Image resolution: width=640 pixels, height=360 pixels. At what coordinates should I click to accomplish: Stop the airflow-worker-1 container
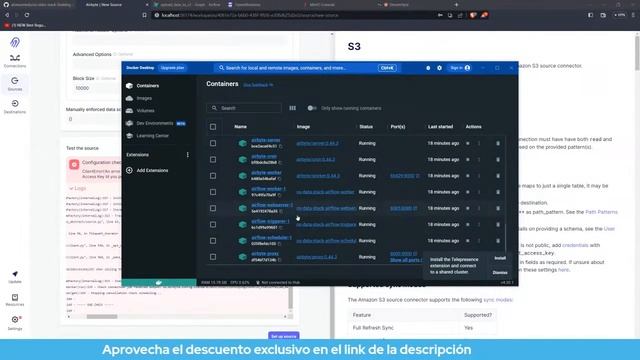[x=468, y=192]
